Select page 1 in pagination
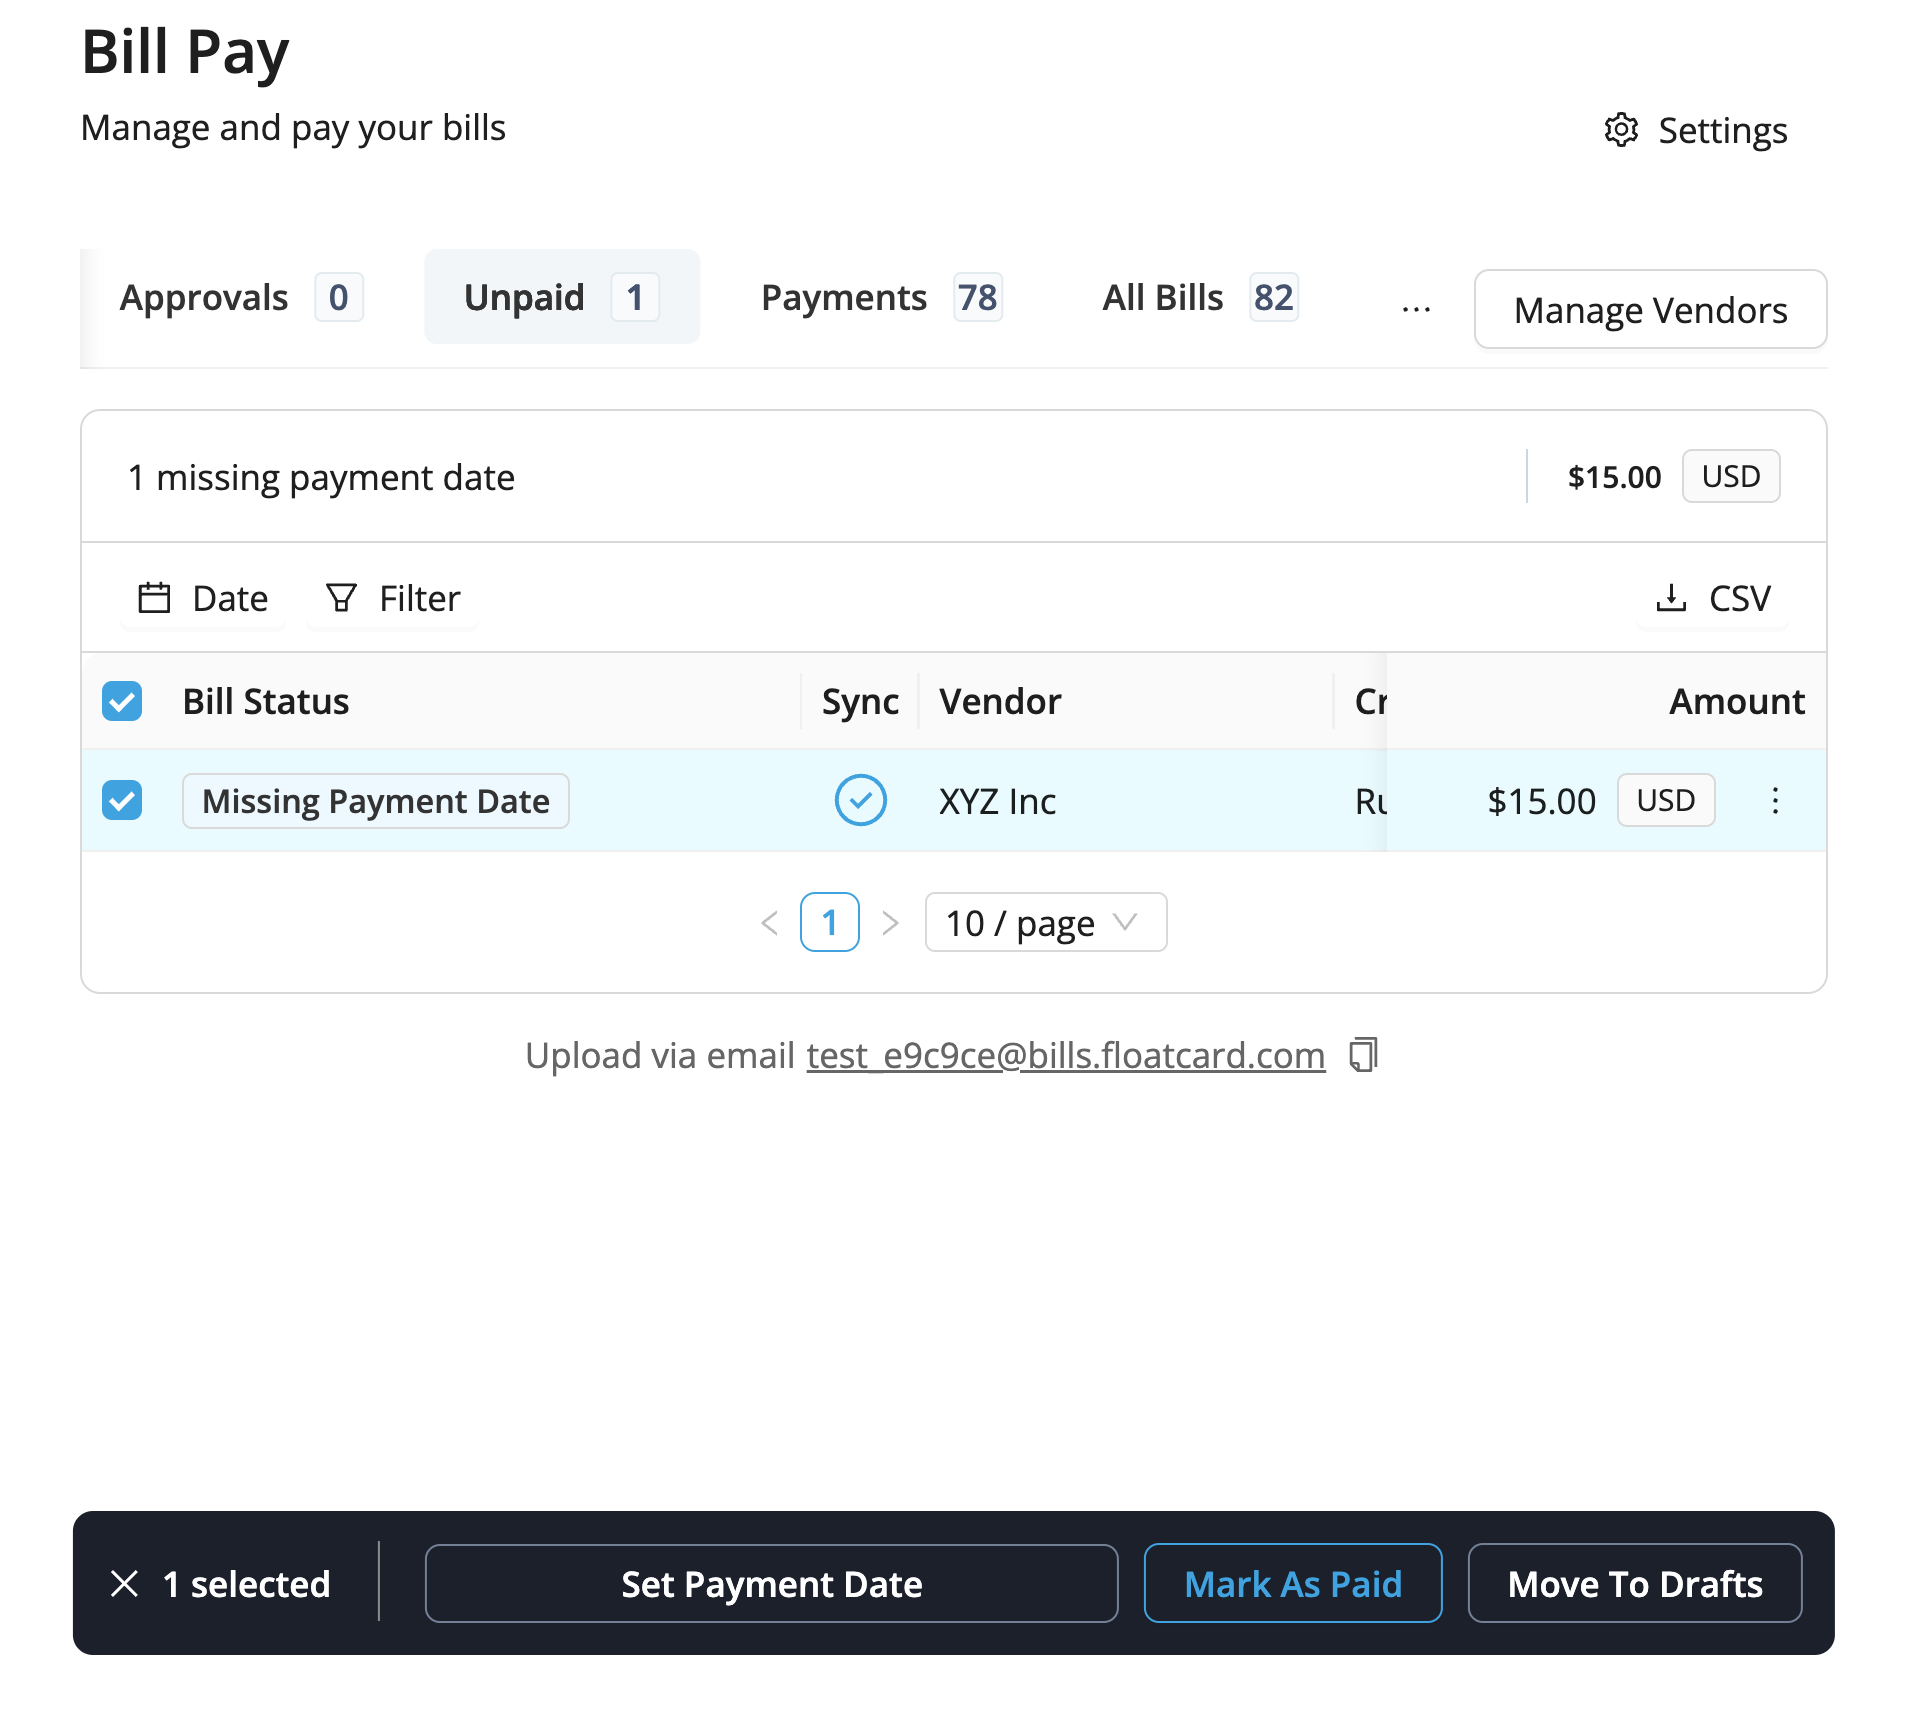Image resolution: width=1908 pixels, height=1710 pixels. [829, 922]
